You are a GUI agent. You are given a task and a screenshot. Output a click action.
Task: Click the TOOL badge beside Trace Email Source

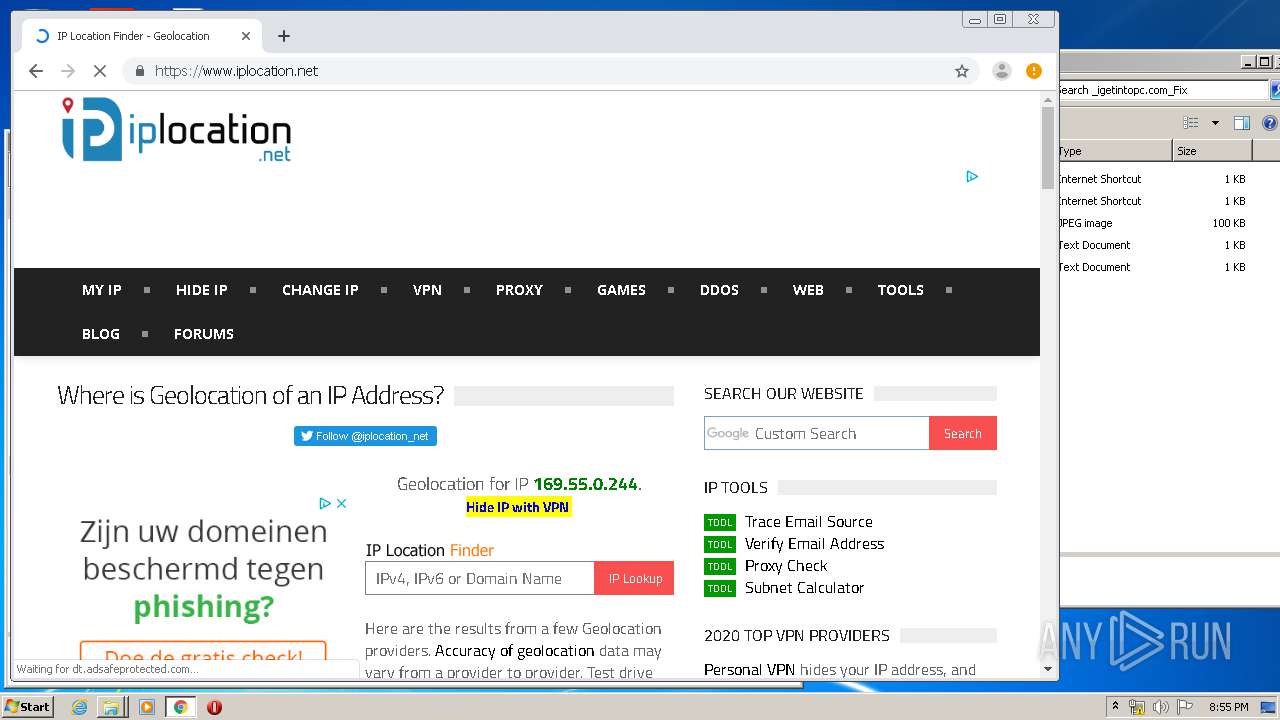click(x=720, y=522)
